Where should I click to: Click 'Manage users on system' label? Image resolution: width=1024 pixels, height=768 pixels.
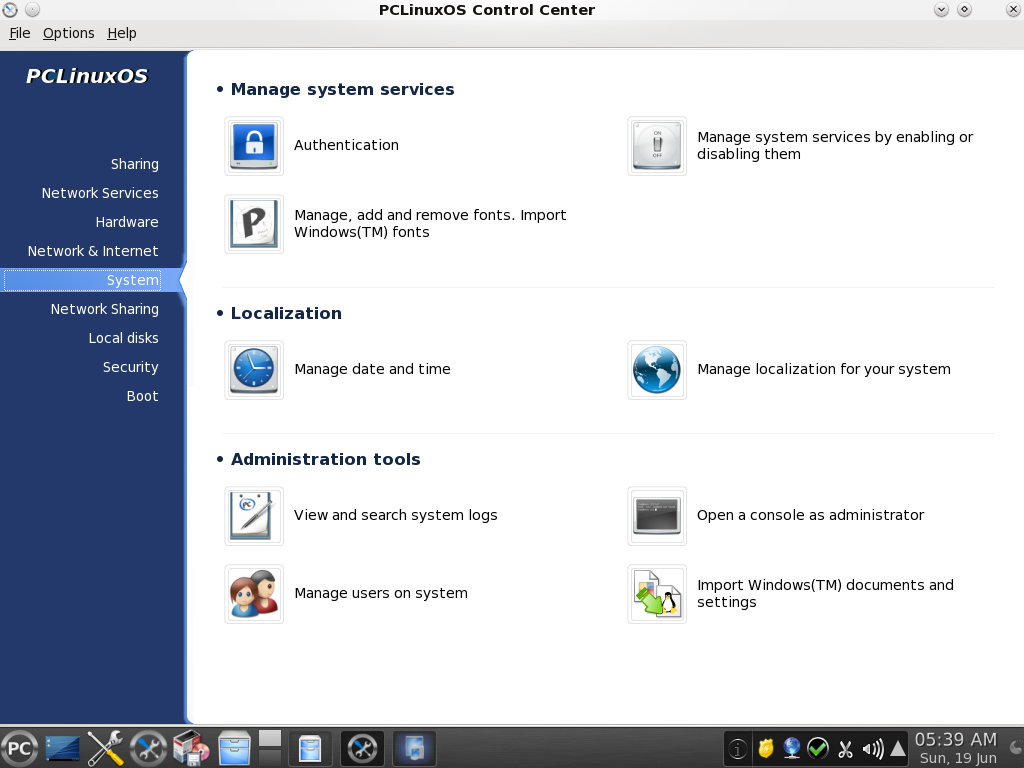click(381, 593)
